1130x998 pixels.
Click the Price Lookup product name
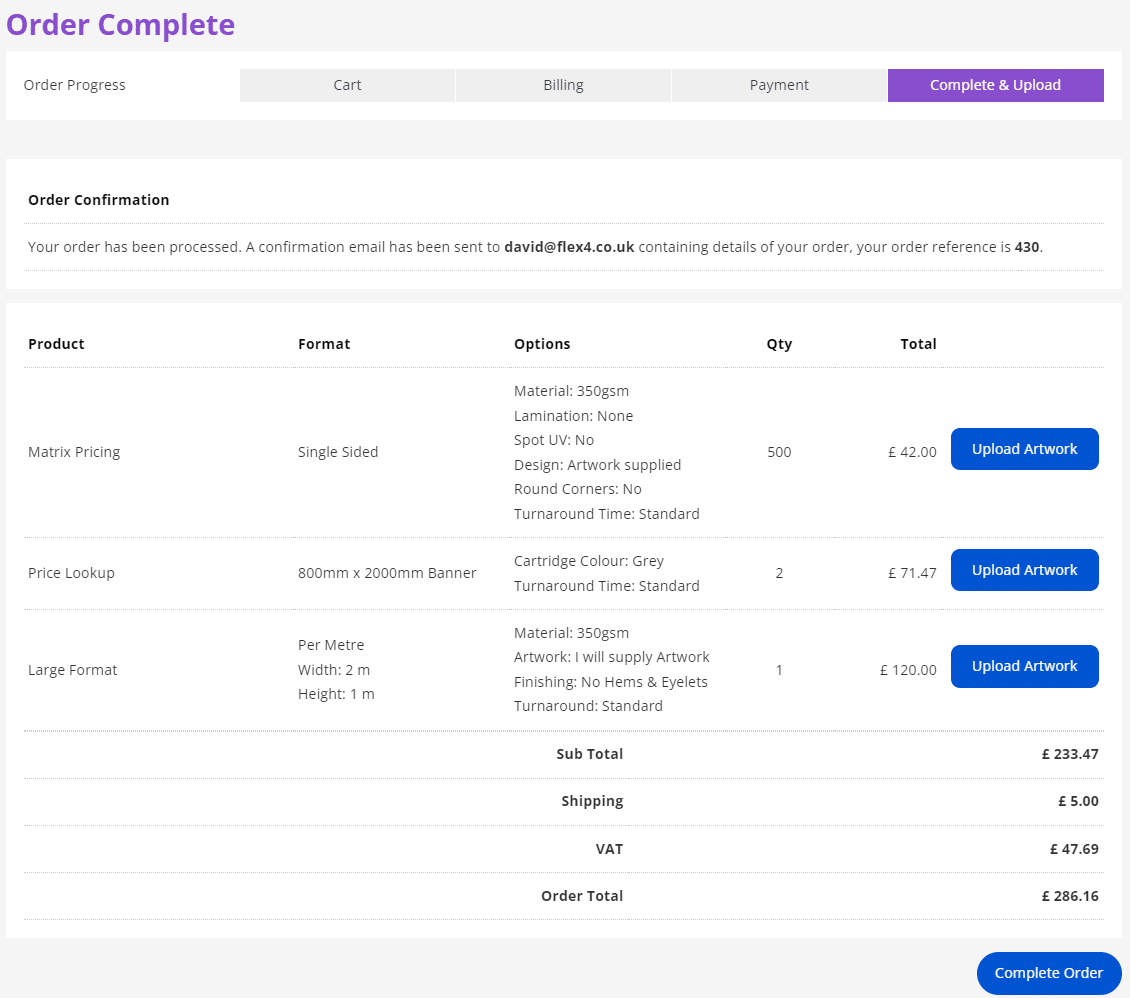tap(71, 573)
